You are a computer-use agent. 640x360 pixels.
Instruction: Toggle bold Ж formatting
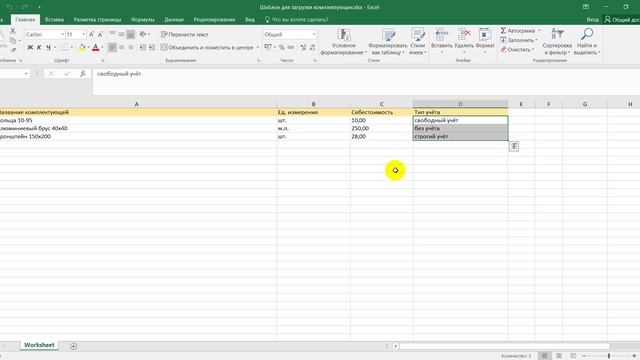point(30,48)
